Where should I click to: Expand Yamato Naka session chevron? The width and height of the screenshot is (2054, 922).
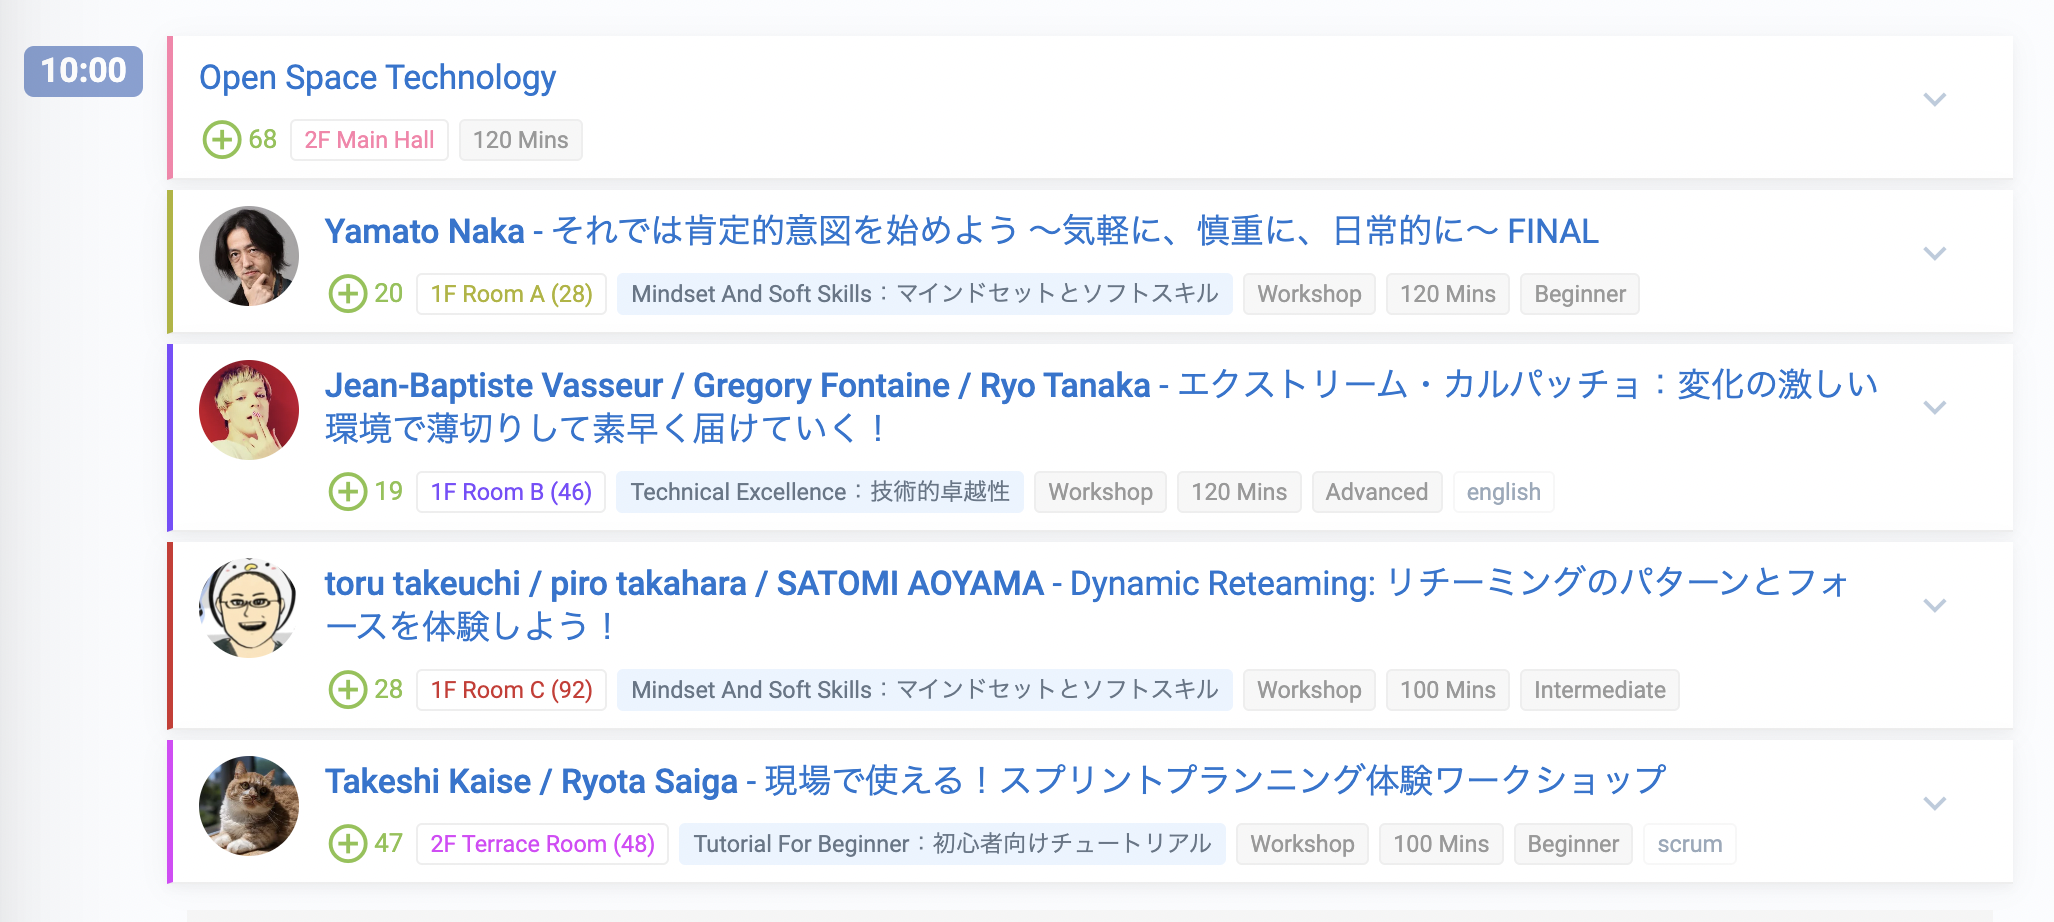(1935, 254)
